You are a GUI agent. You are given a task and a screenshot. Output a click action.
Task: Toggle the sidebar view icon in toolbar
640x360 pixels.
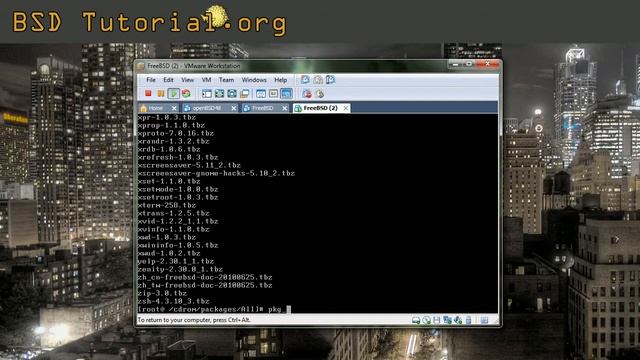[x=207, y=93]
